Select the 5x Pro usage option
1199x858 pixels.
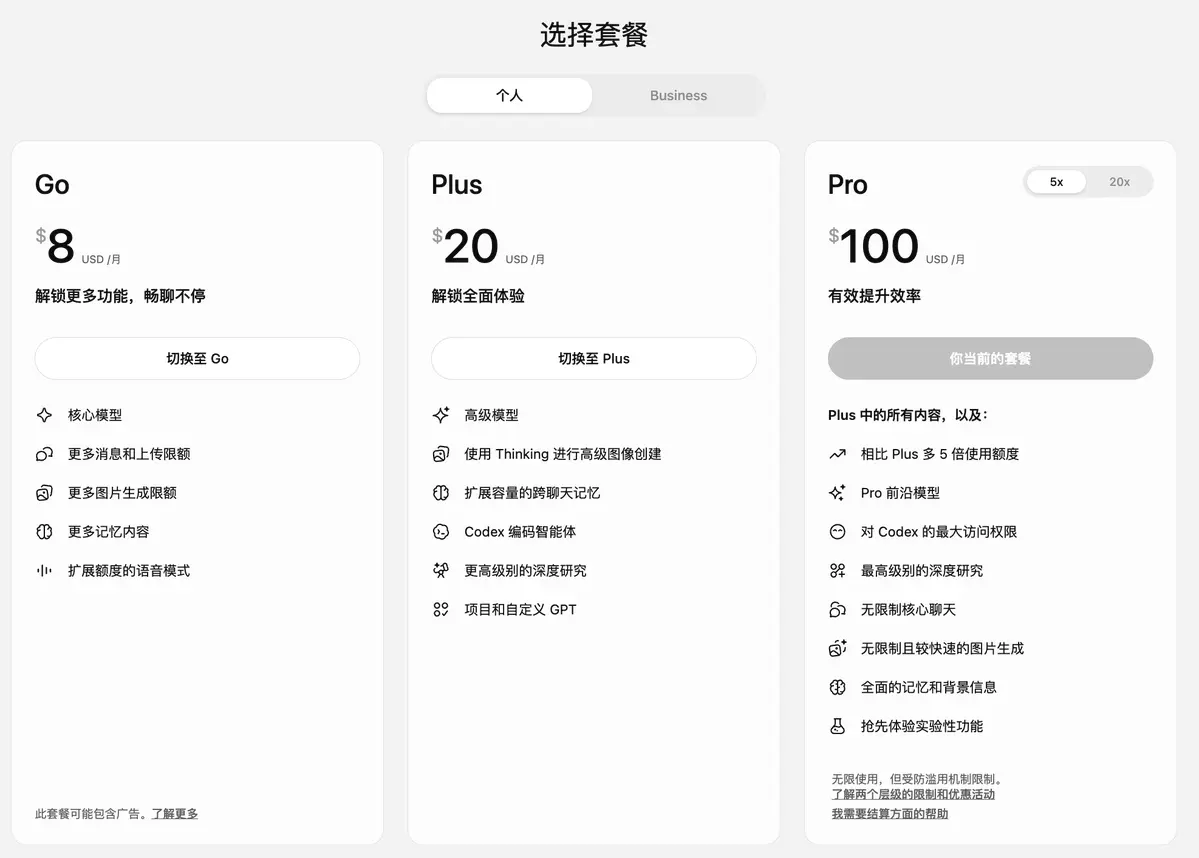[1056, 182]
